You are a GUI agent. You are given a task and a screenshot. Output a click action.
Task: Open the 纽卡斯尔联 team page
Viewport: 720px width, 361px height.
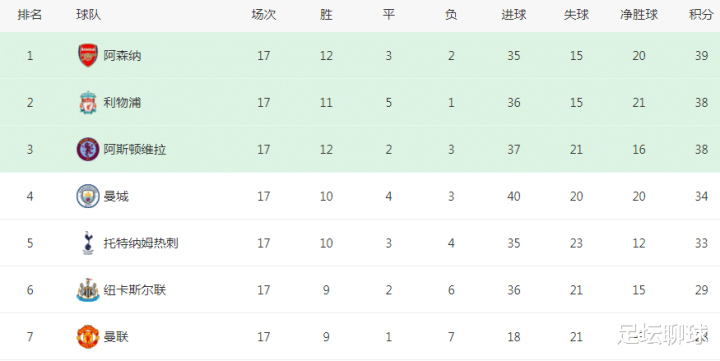pos(135,290)
